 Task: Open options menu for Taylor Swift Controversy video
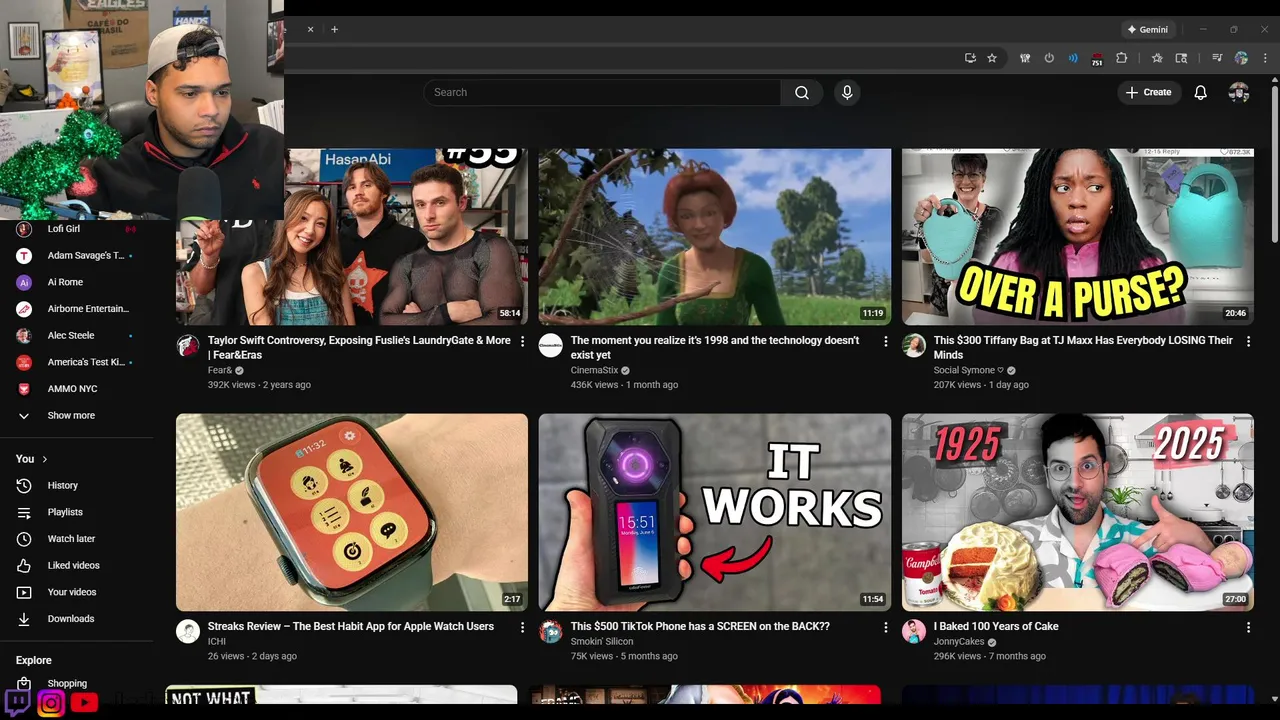[522, 341]
